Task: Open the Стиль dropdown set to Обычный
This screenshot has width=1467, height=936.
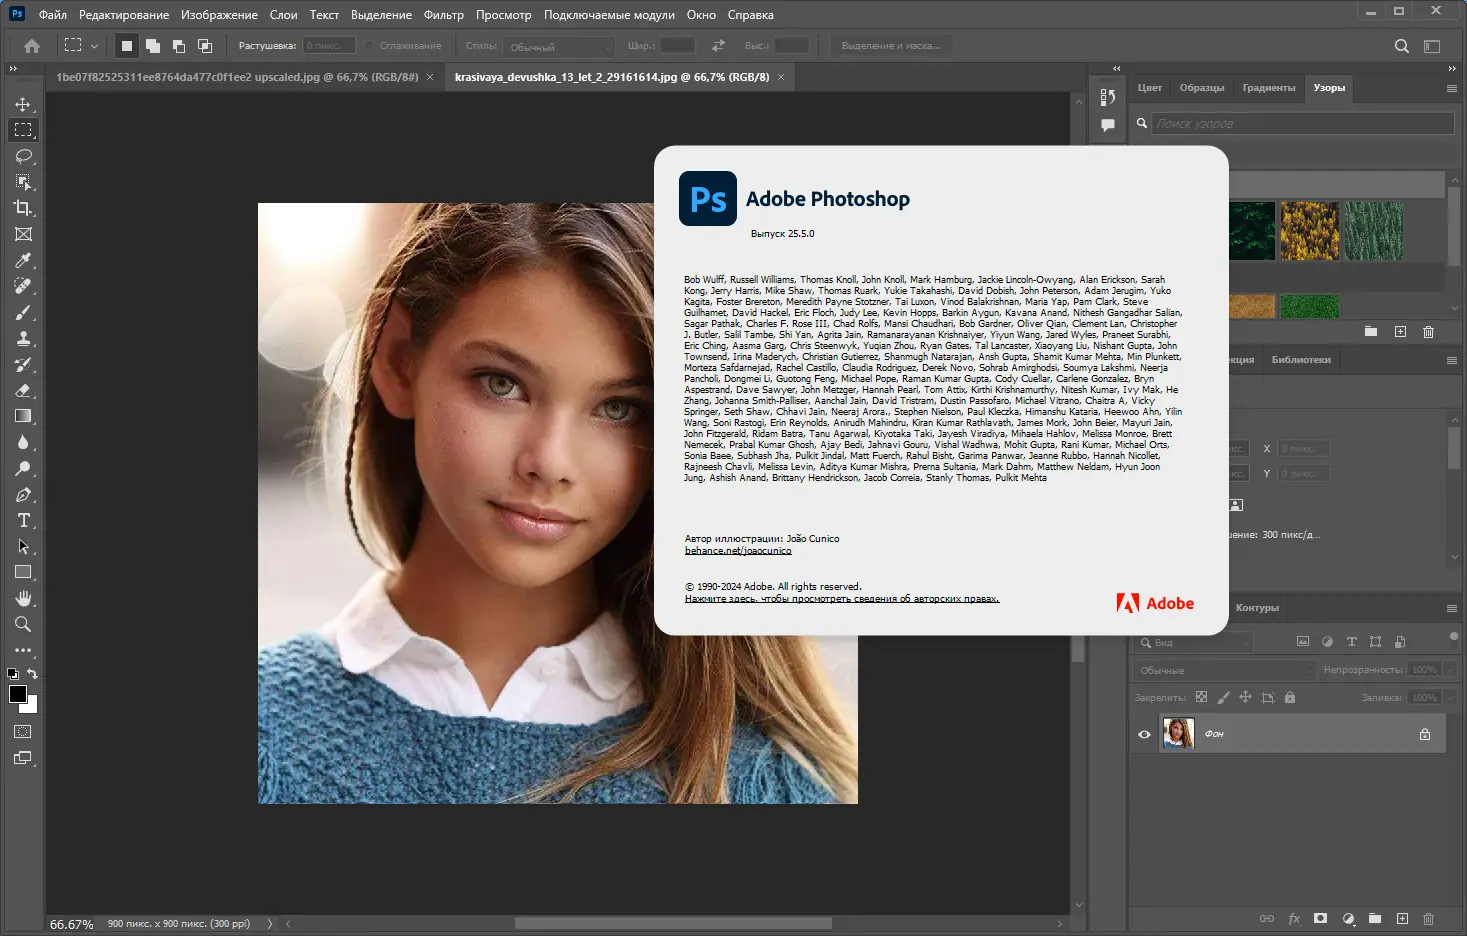Action: (559, 46)
